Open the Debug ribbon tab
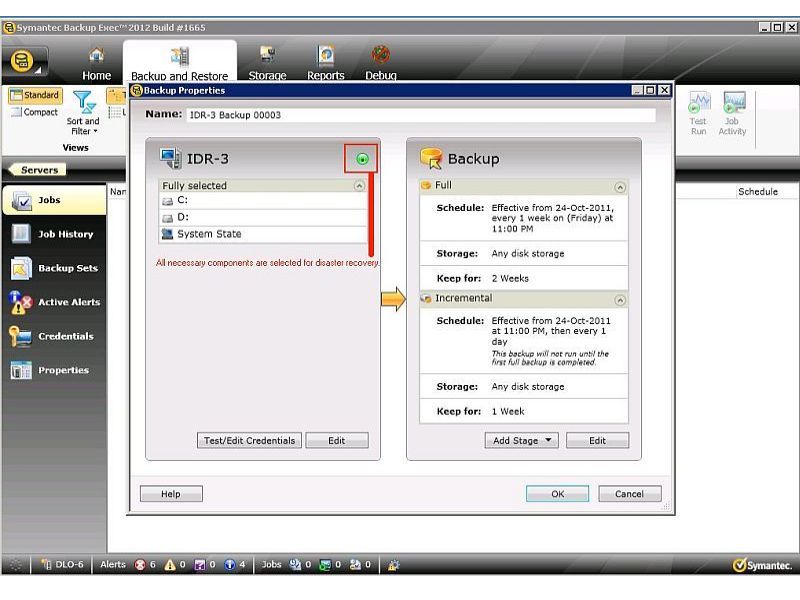The width and height of the screenshot is (800, 600). 381,64
